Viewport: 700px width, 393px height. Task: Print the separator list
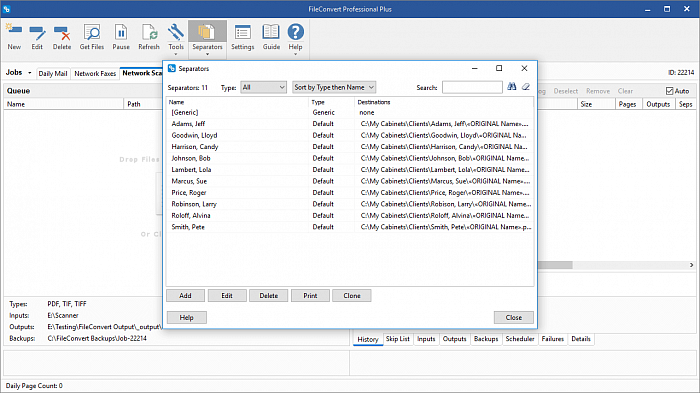pos(310,296)
